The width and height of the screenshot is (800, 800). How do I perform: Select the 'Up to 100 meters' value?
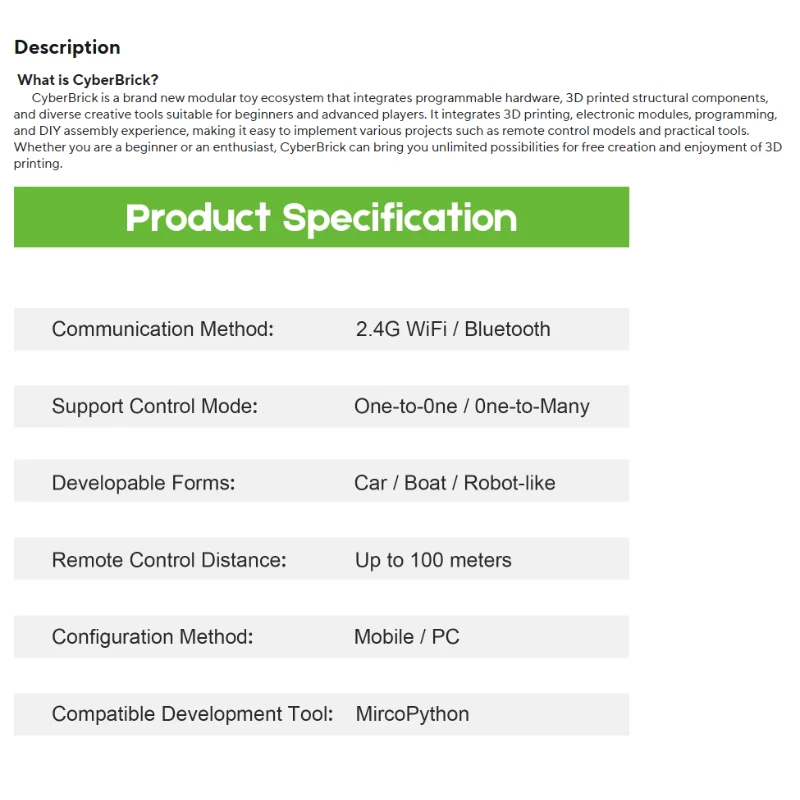(x=433, y=560)
